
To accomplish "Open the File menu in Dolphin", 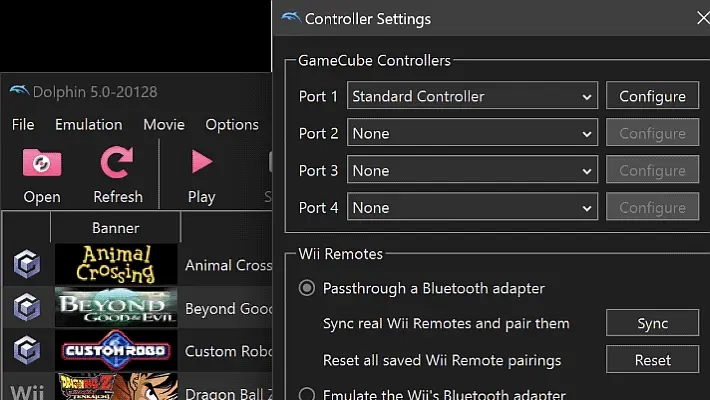I will pos(23,125).
